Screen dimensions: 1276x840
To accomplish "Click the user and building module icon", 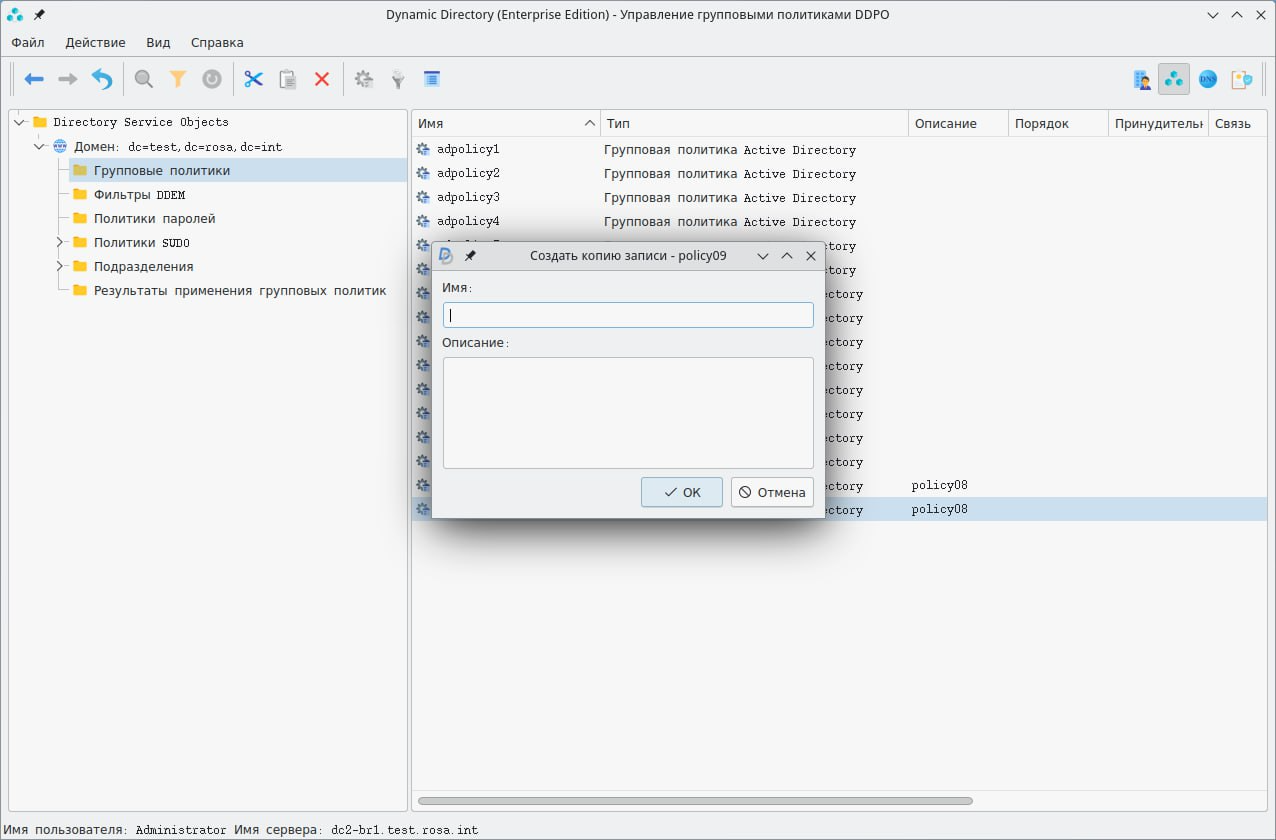I will [1141, 79].
